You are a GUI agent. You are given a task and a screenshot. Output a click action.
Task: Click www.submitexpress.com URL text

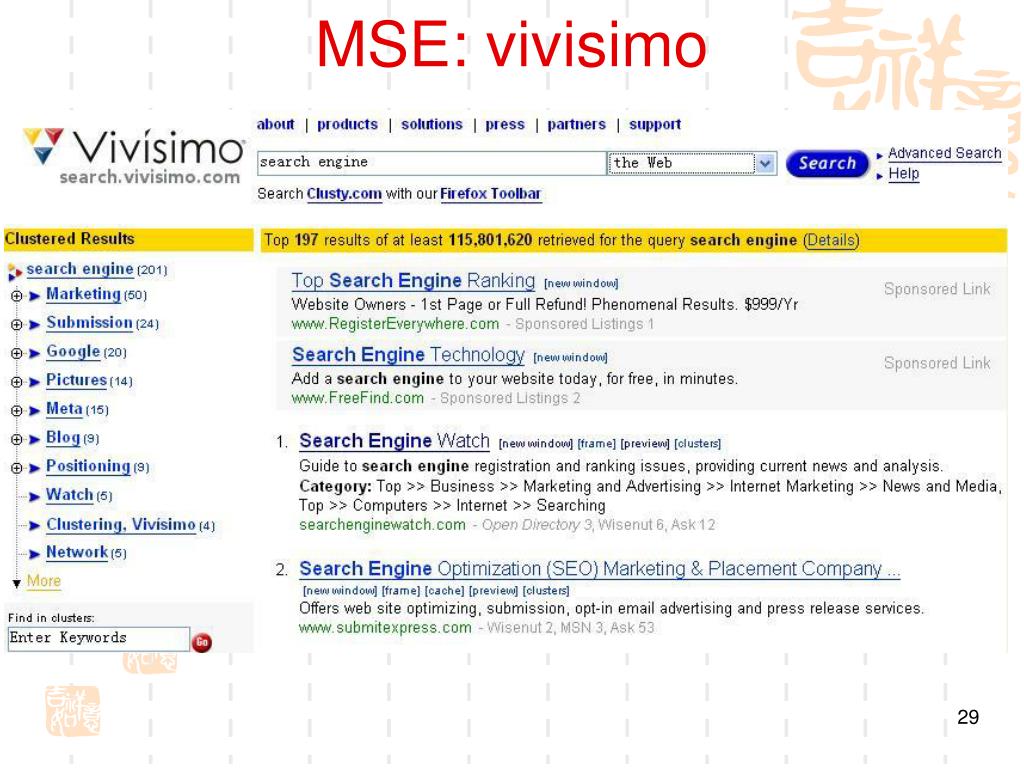point(385,628)
